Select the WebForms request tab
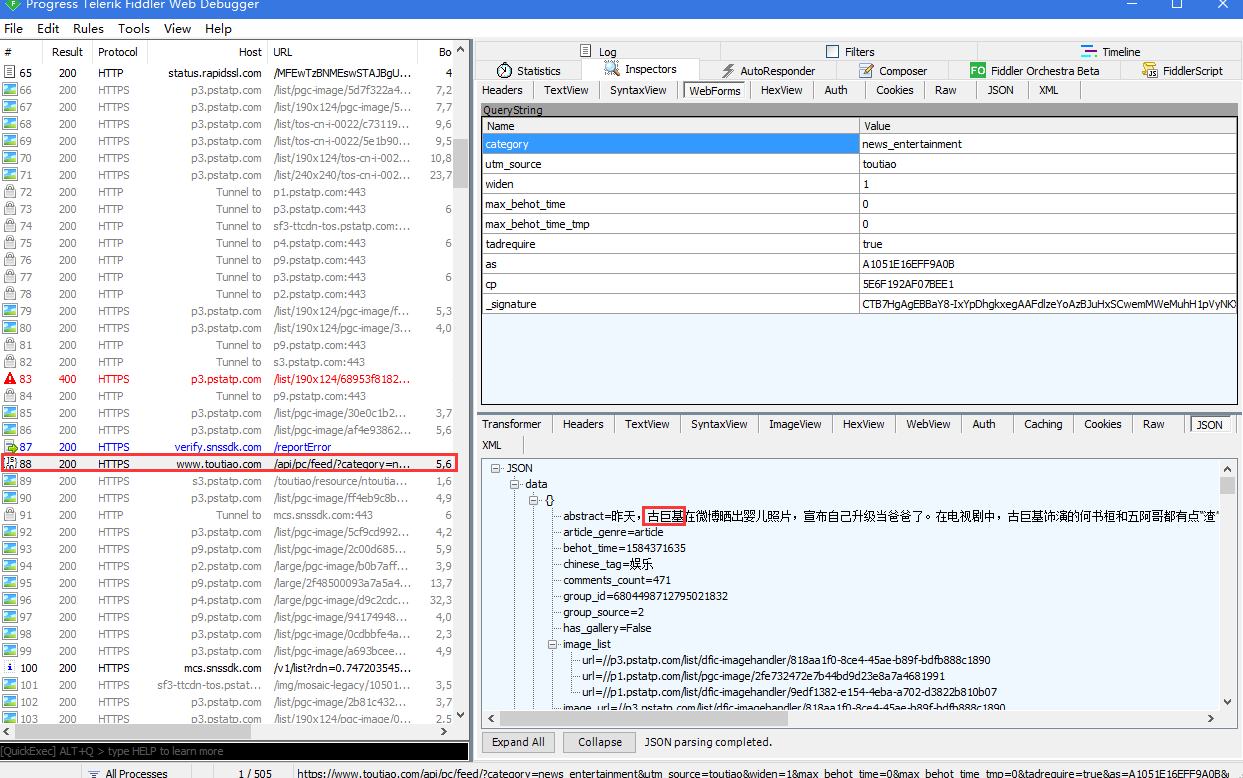 714,90
